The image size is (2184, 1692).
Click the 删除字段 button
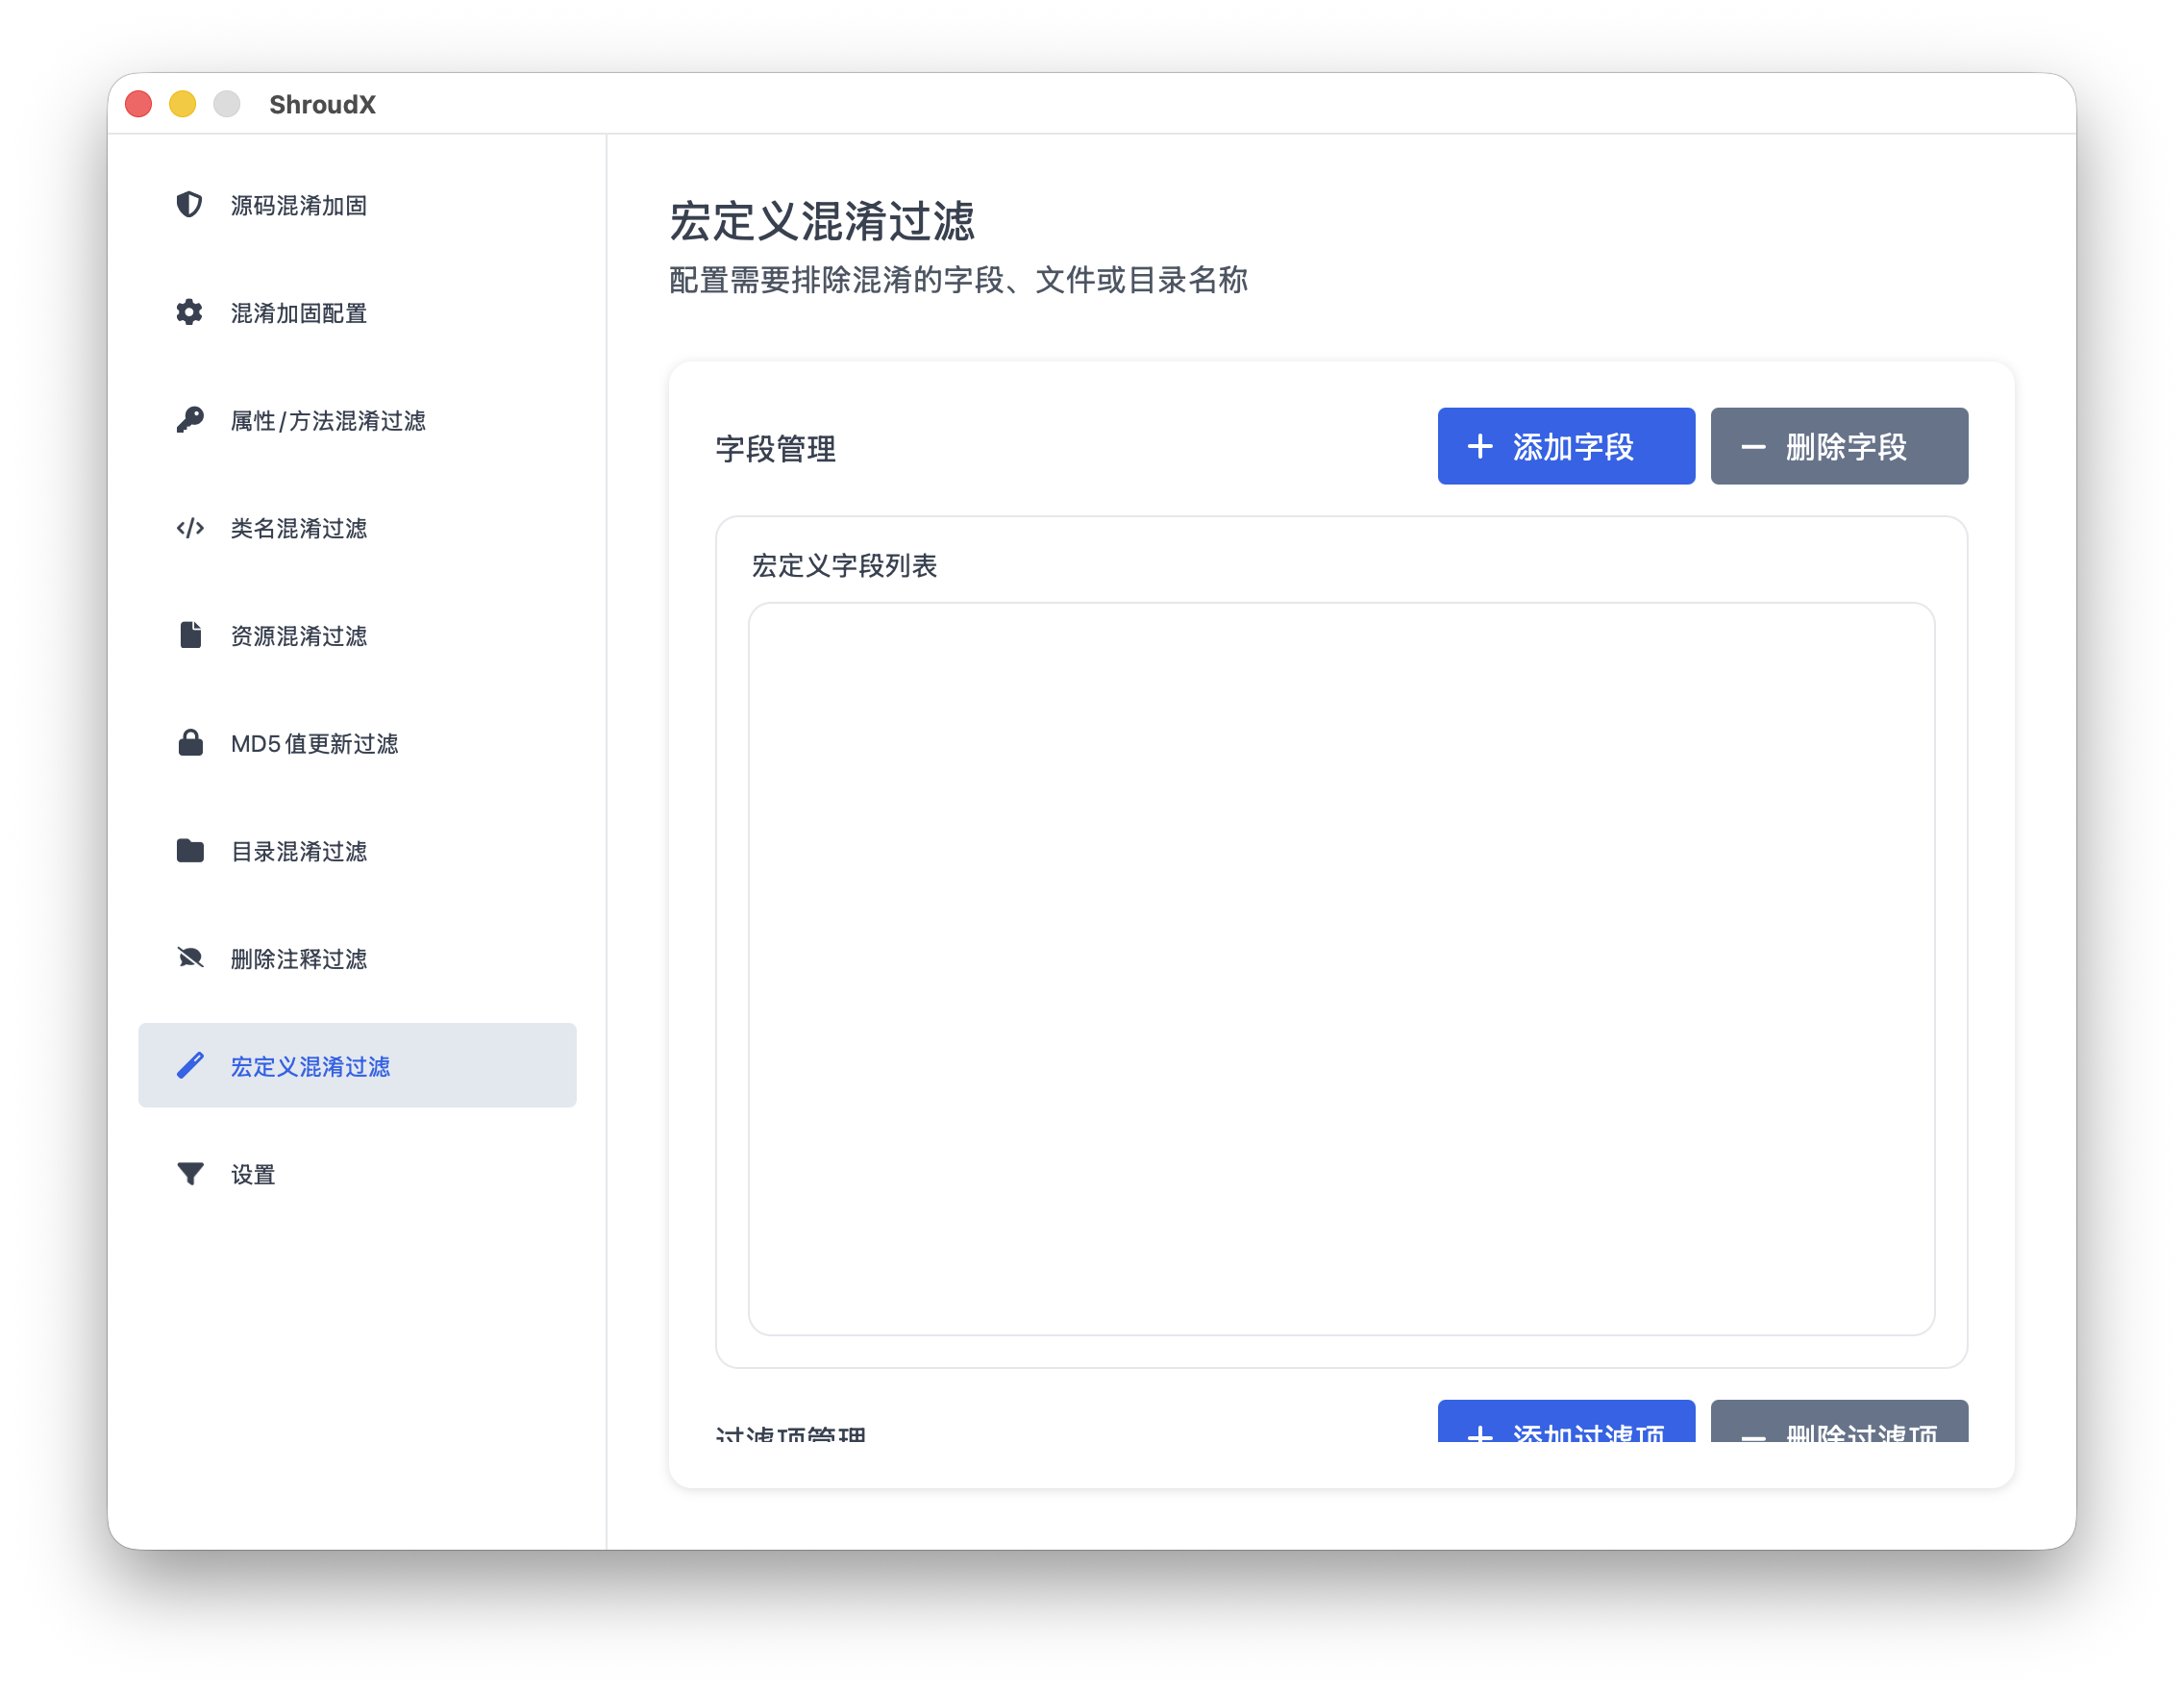[1839, 446]
